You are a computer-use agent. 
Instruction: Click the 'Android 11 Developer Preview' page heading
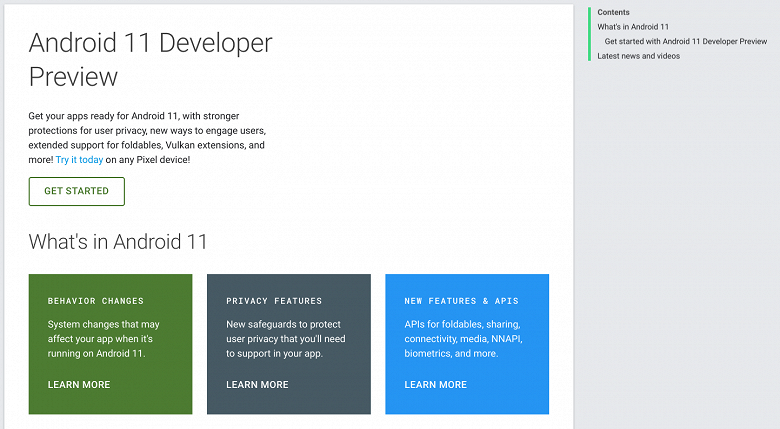coord(150,59)
